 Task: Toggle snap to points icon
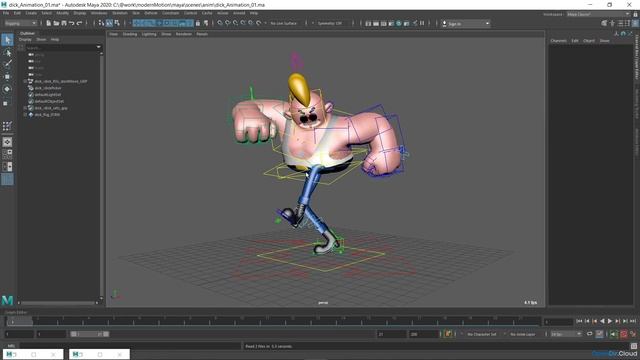(x=236, y=23)
